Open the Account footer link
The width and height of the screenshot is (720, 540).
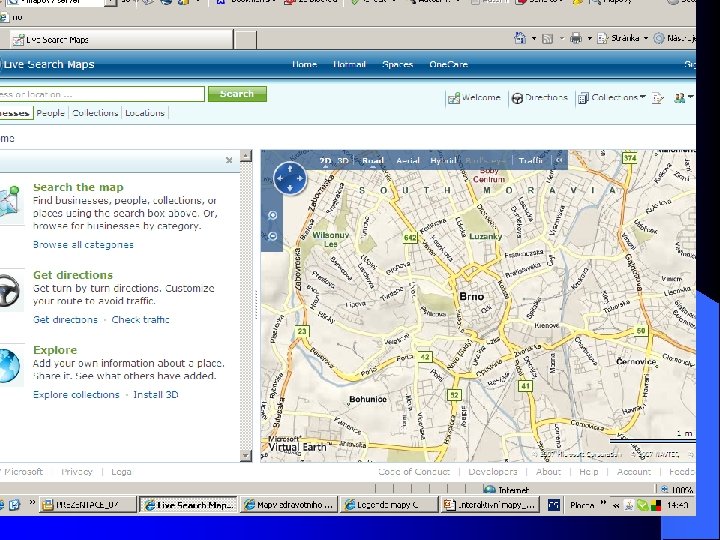pyautogui.click(x=634, y=472)
